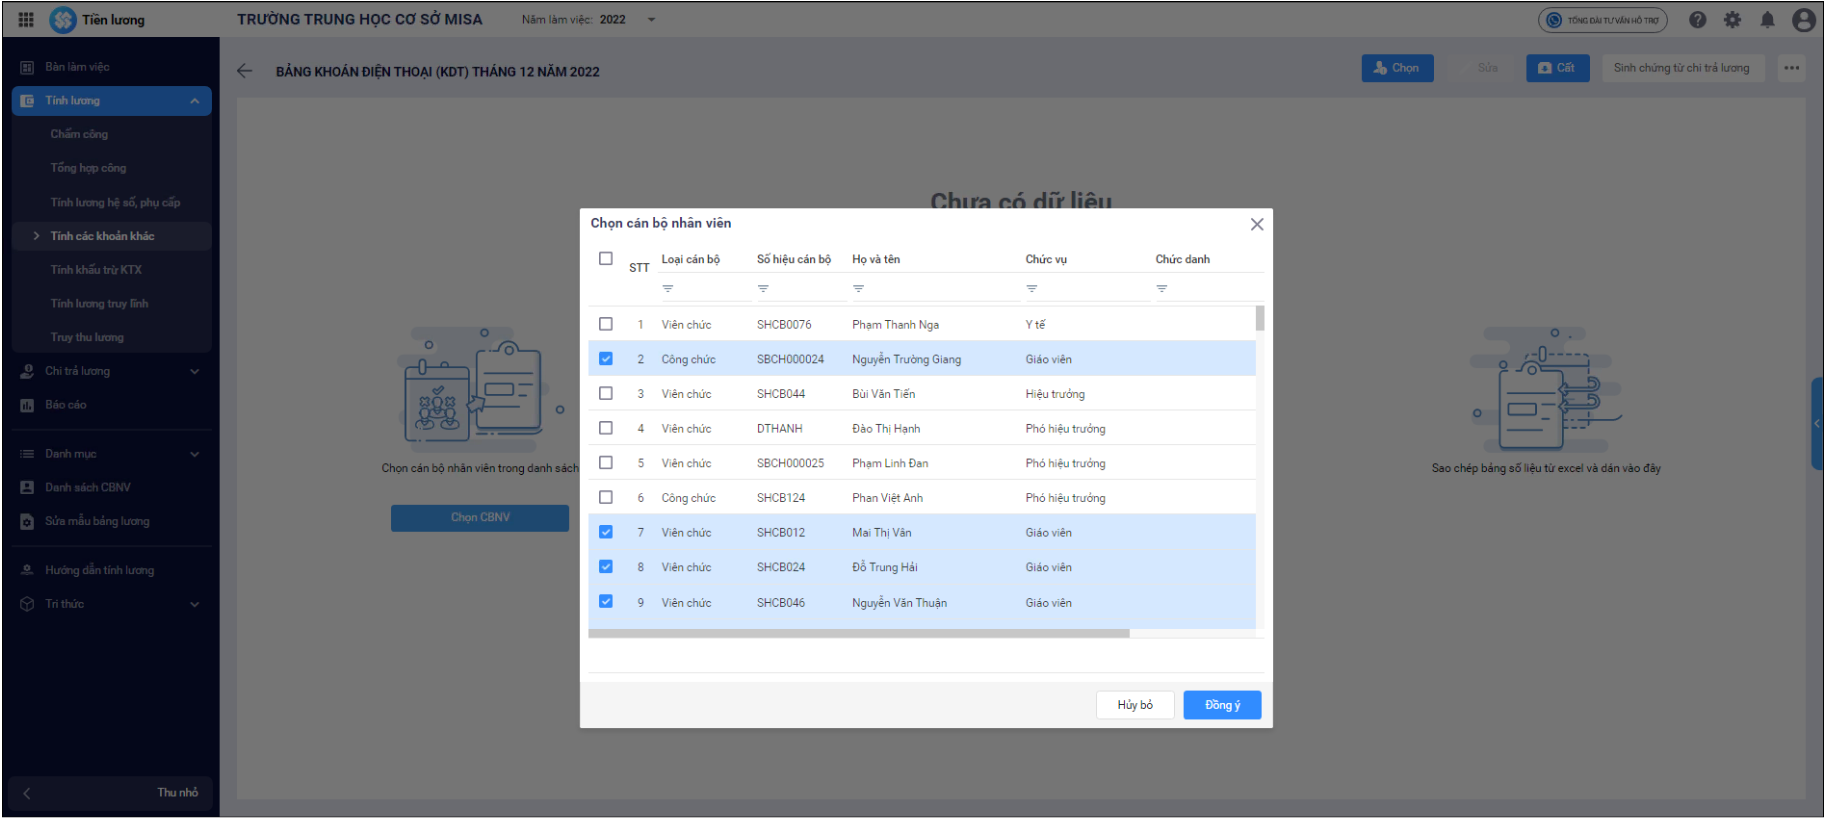Uncheck the row for Nguyễn Trường Giang

click(606, 359)
